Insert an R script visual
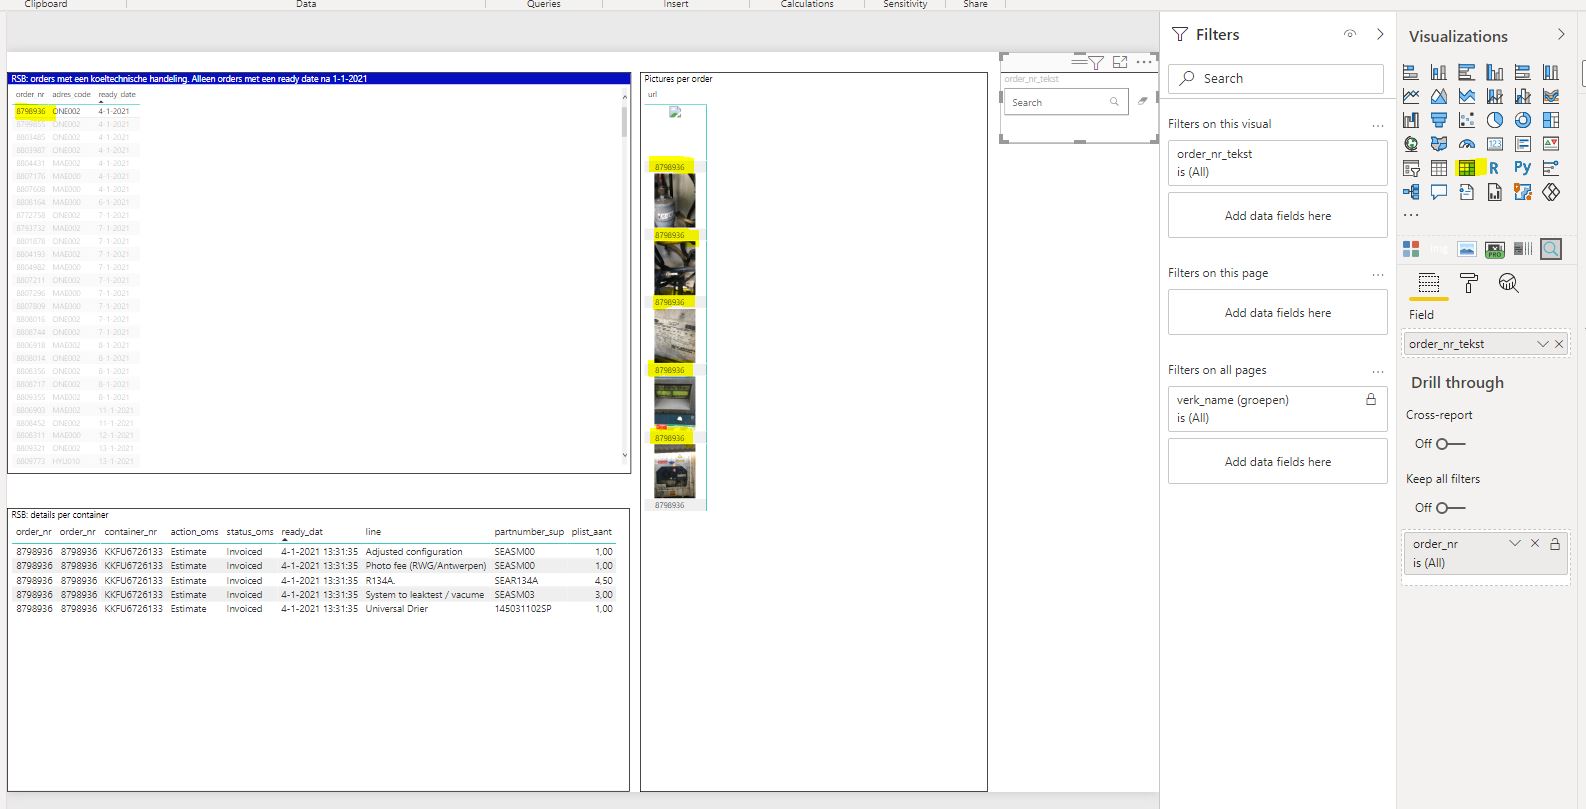Image resolution: width=1586 pixels, height=809 pixels. click(x=1494, y=168)
